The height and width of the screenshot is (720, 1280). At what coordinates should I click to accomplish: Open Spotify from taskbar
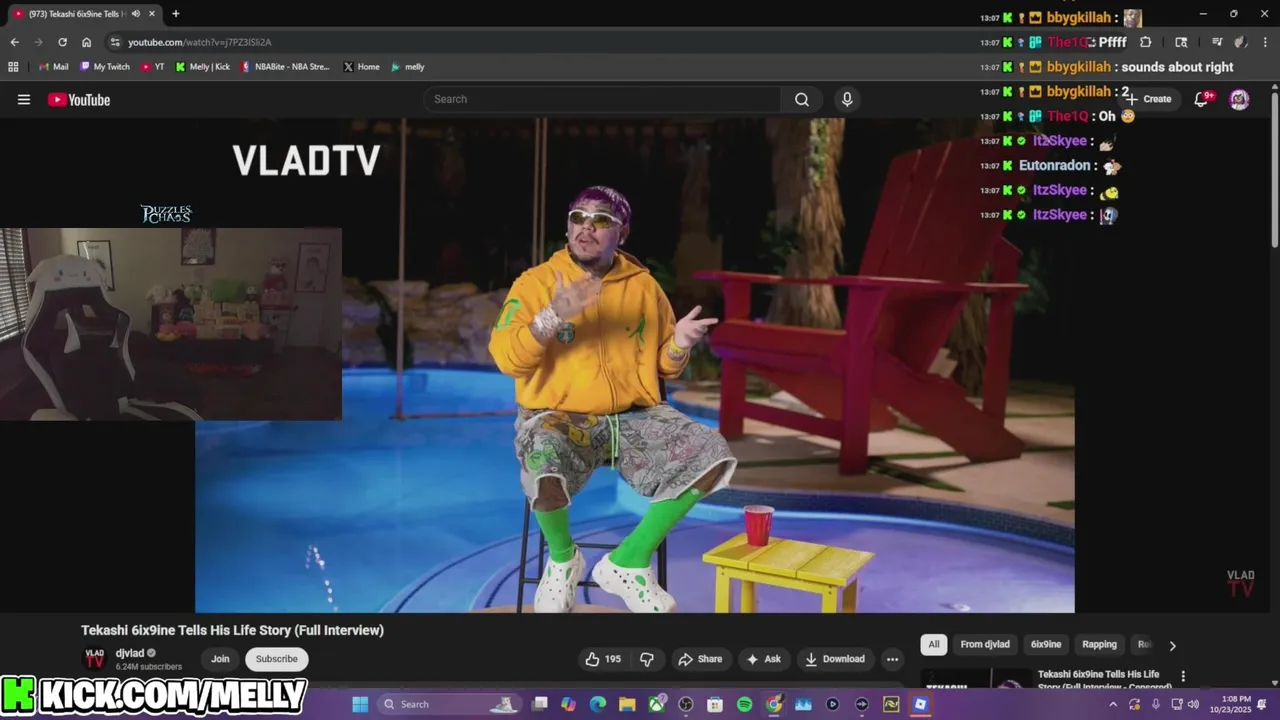click(744, 704)
